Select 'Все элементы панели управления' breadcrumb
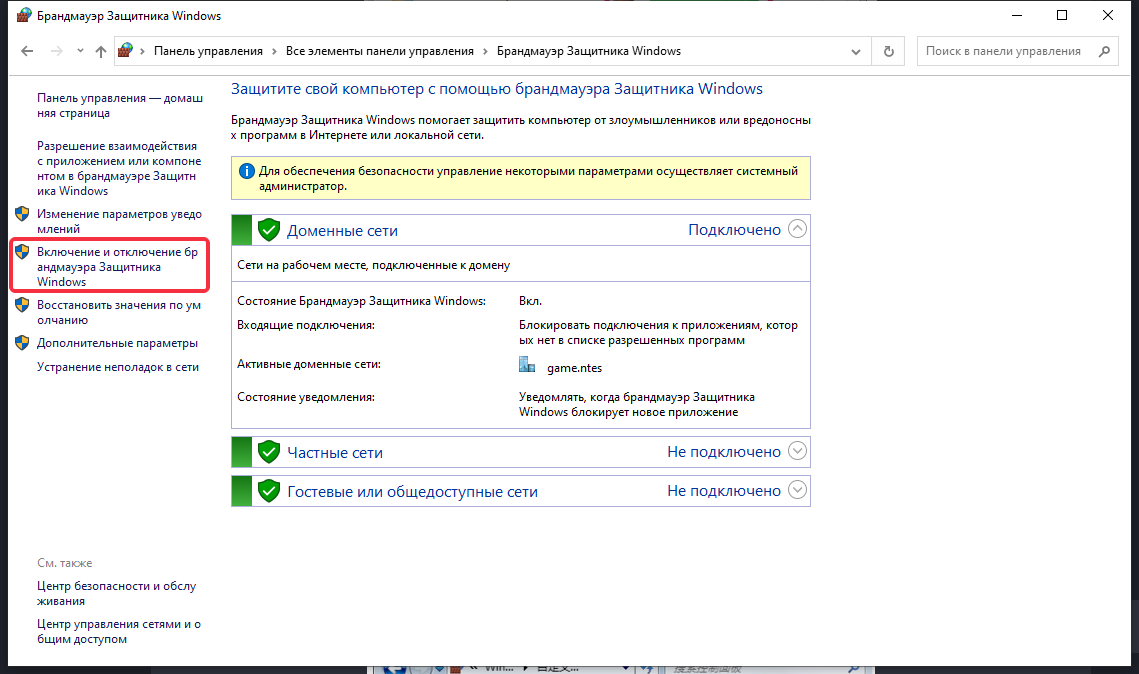This screenshot has height=674, width=1139. (379, 51)
